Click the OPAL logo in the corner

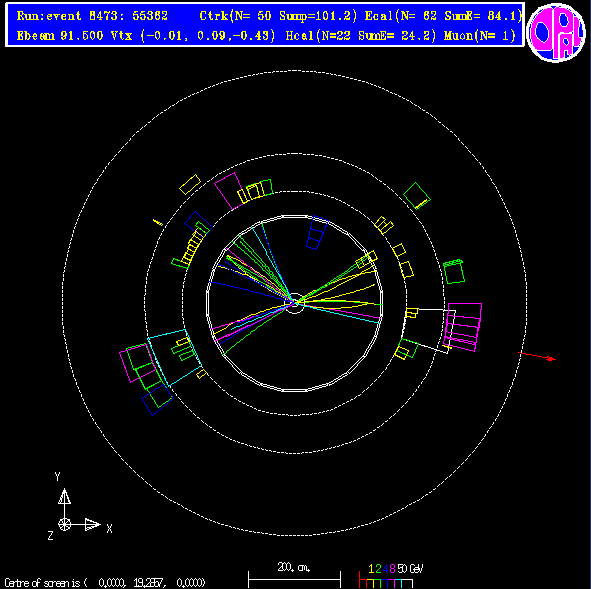(x=556, y=33)
